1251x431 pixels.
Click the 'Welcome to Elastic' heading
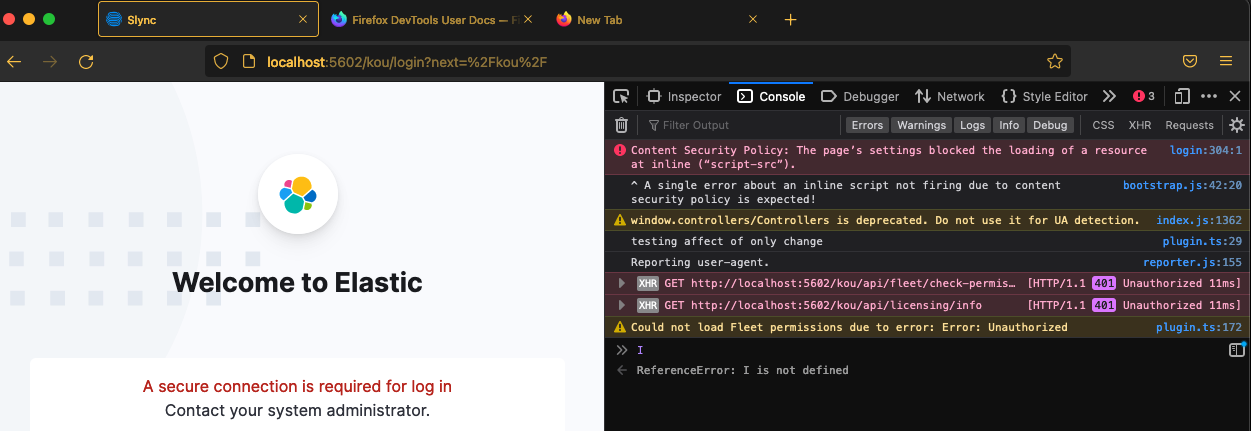tap(298, 282)
